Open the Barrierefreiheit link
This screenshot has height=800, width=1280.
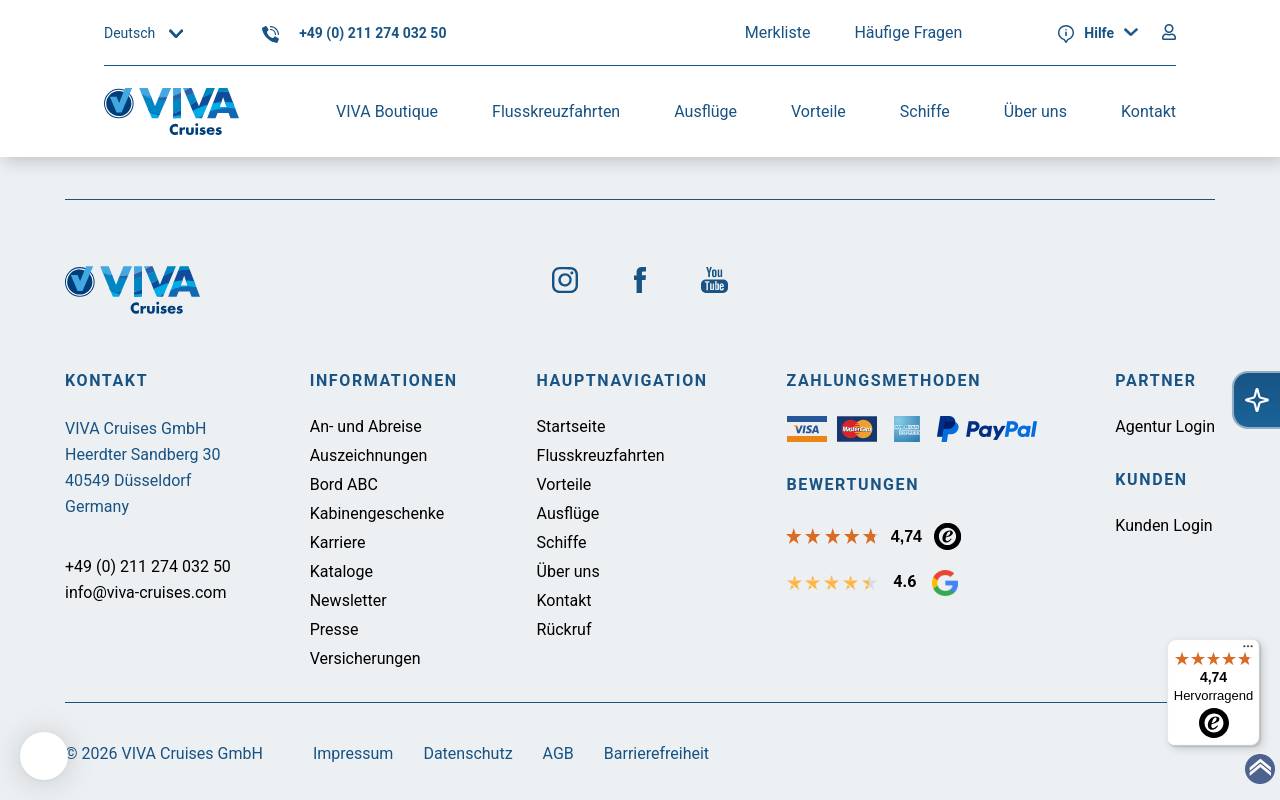(656, 754)
